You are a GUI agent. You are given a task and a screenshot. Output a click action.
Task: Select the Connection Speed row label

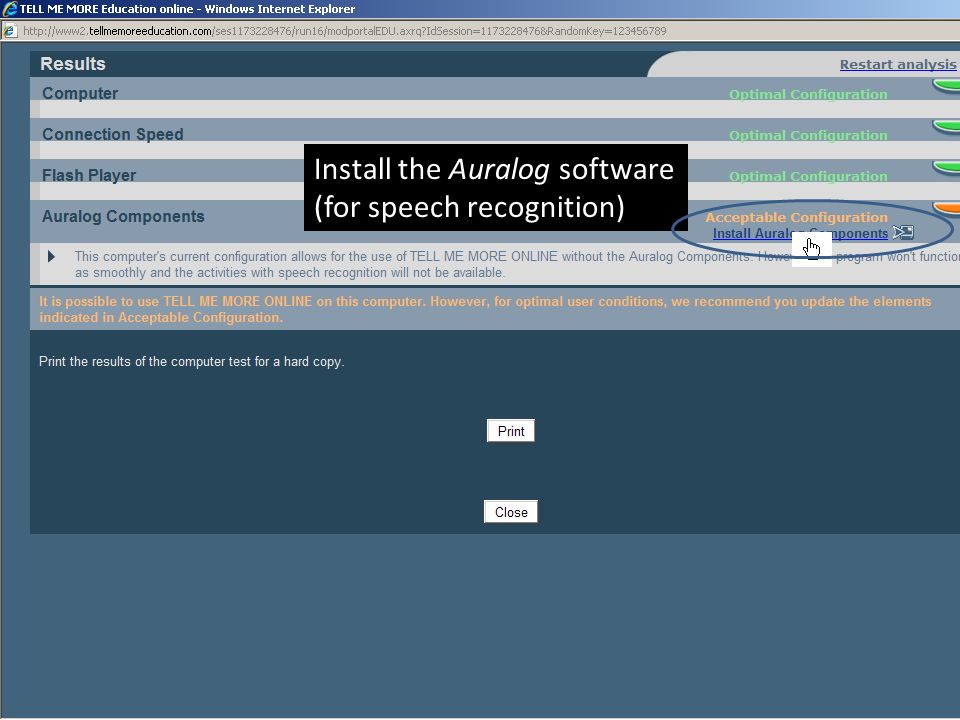point(113,134)
